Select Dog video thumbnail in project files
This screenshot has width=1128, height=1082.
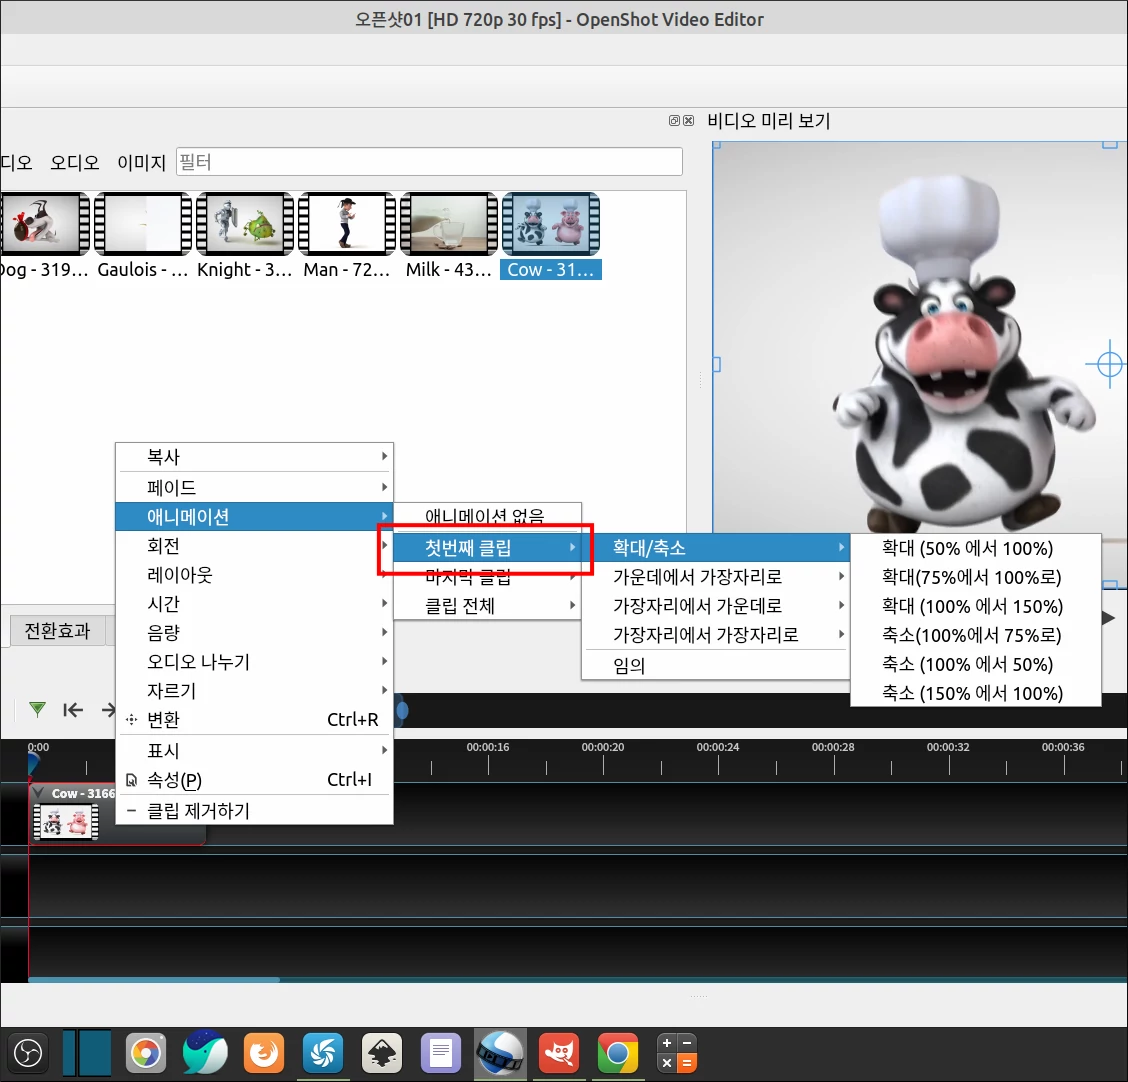pos(45,224)
